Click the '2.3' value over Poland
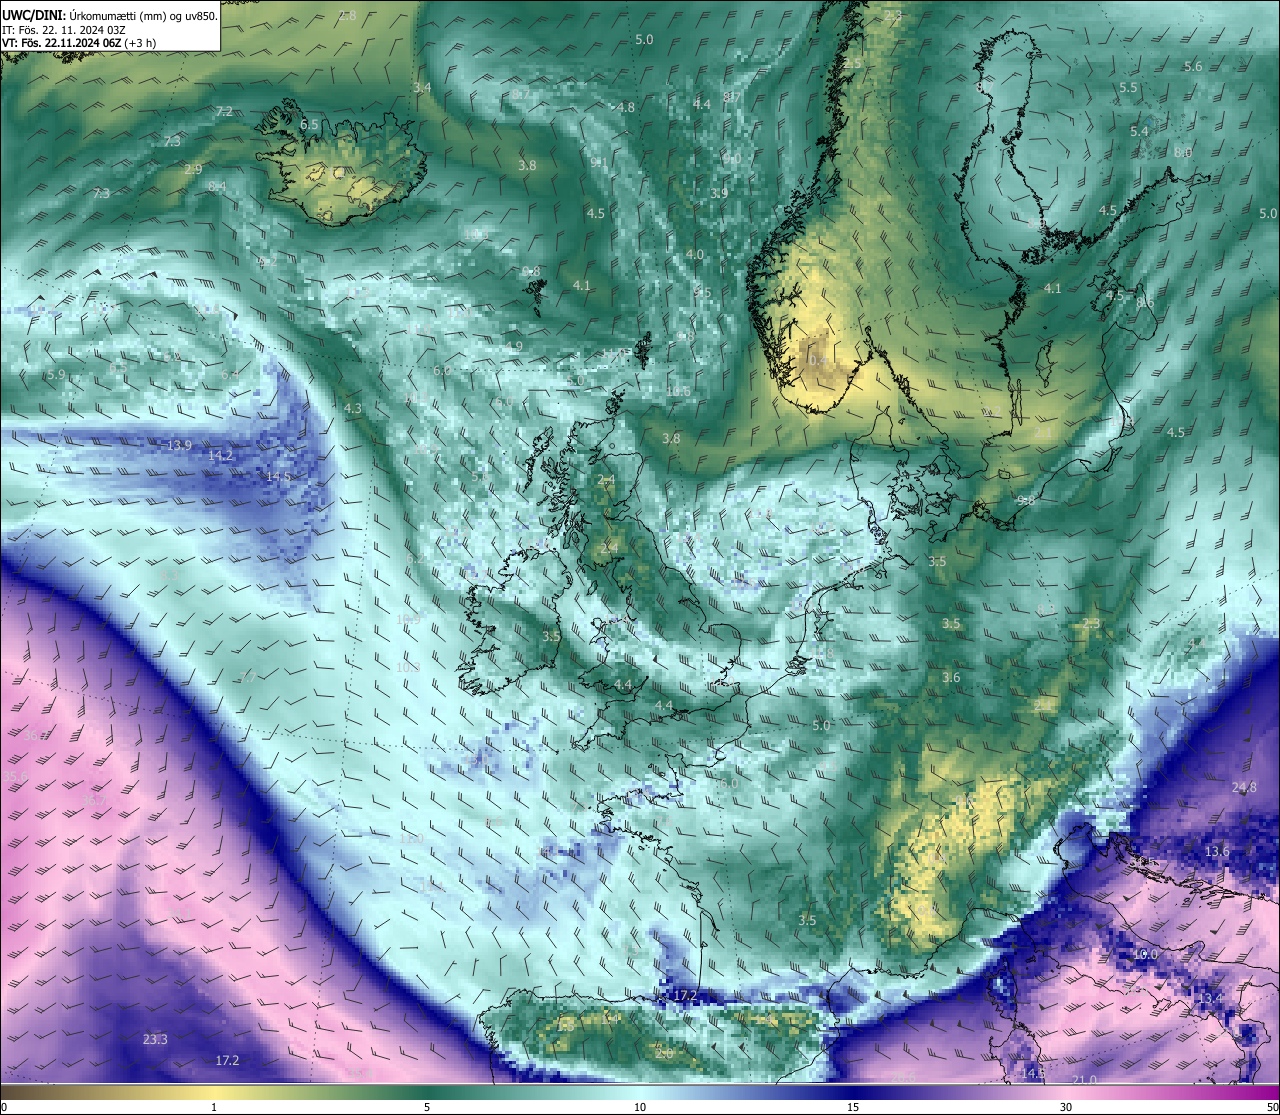 [x=1091, y=624]
